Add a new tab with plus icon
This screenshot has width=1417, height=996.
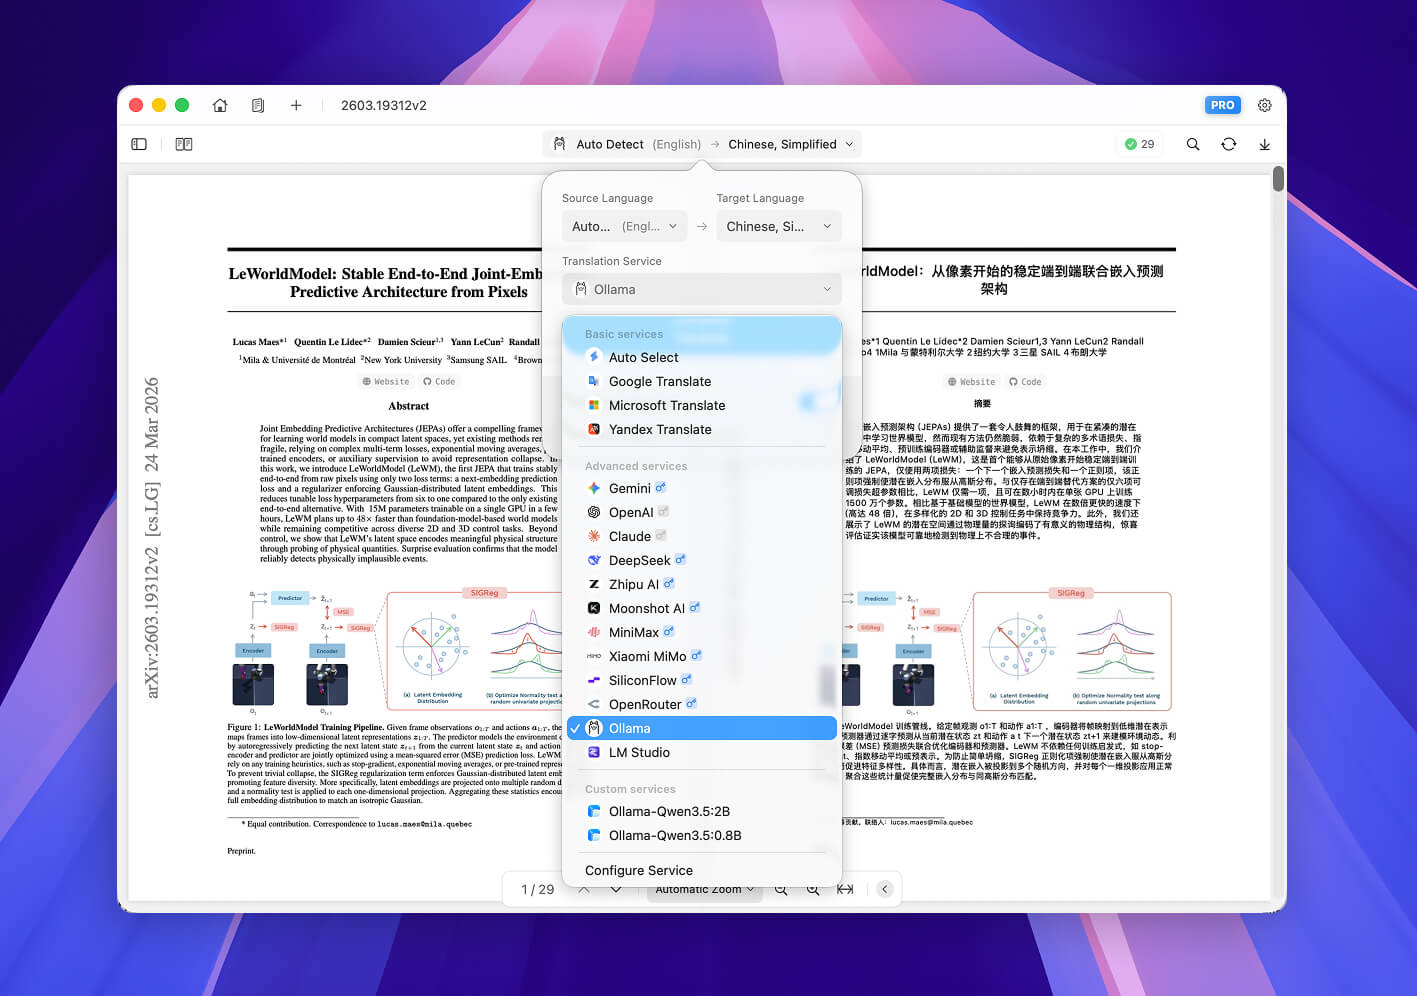(296, 105)
